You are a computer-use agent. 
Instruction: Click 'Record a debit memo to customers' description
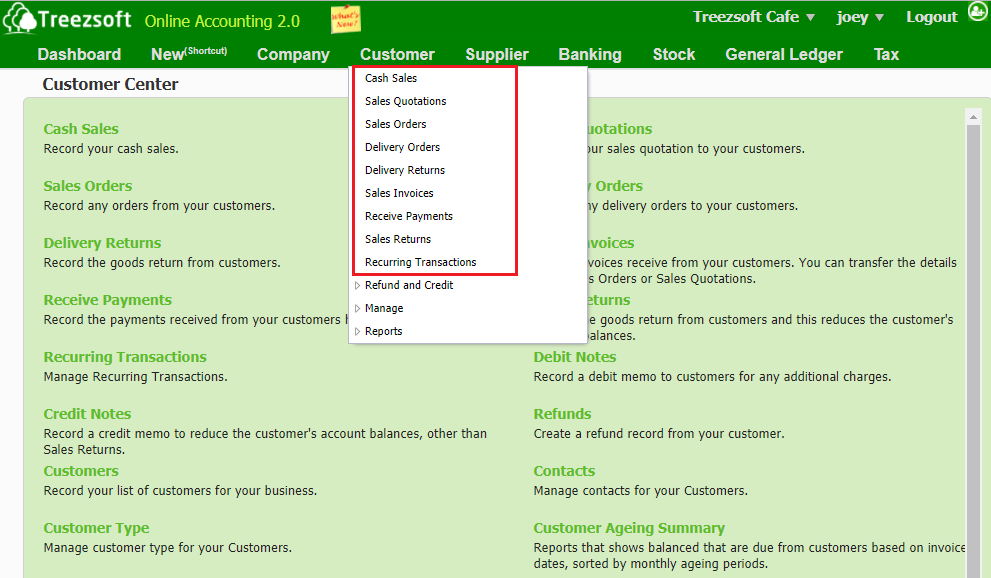pyautogui.click(x=712, y=377)
